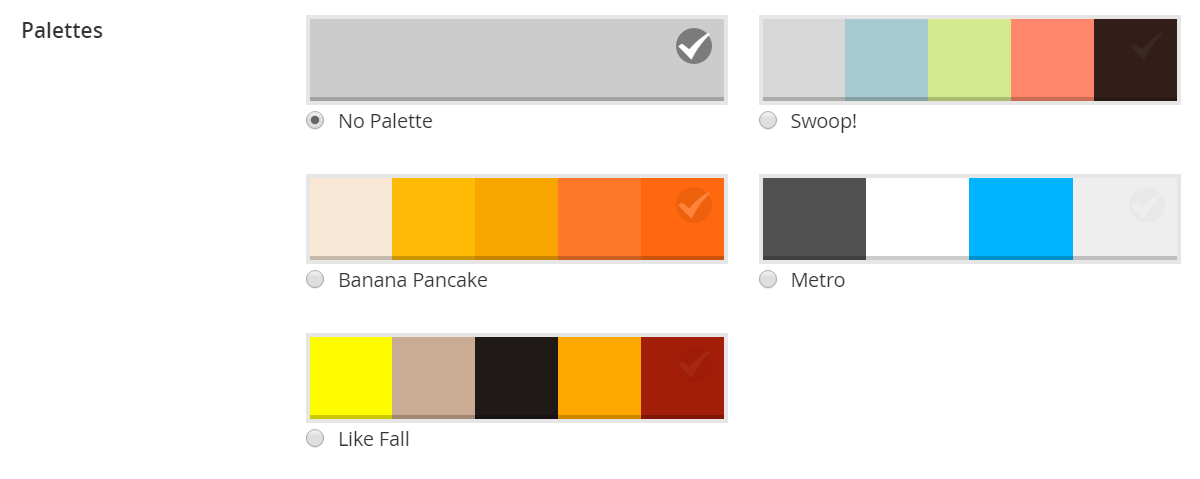The image size is (1200, 479).
Task: Click the salmon swatch in Swoop!
Action: pyautogui.click(x=1052, y=59)
